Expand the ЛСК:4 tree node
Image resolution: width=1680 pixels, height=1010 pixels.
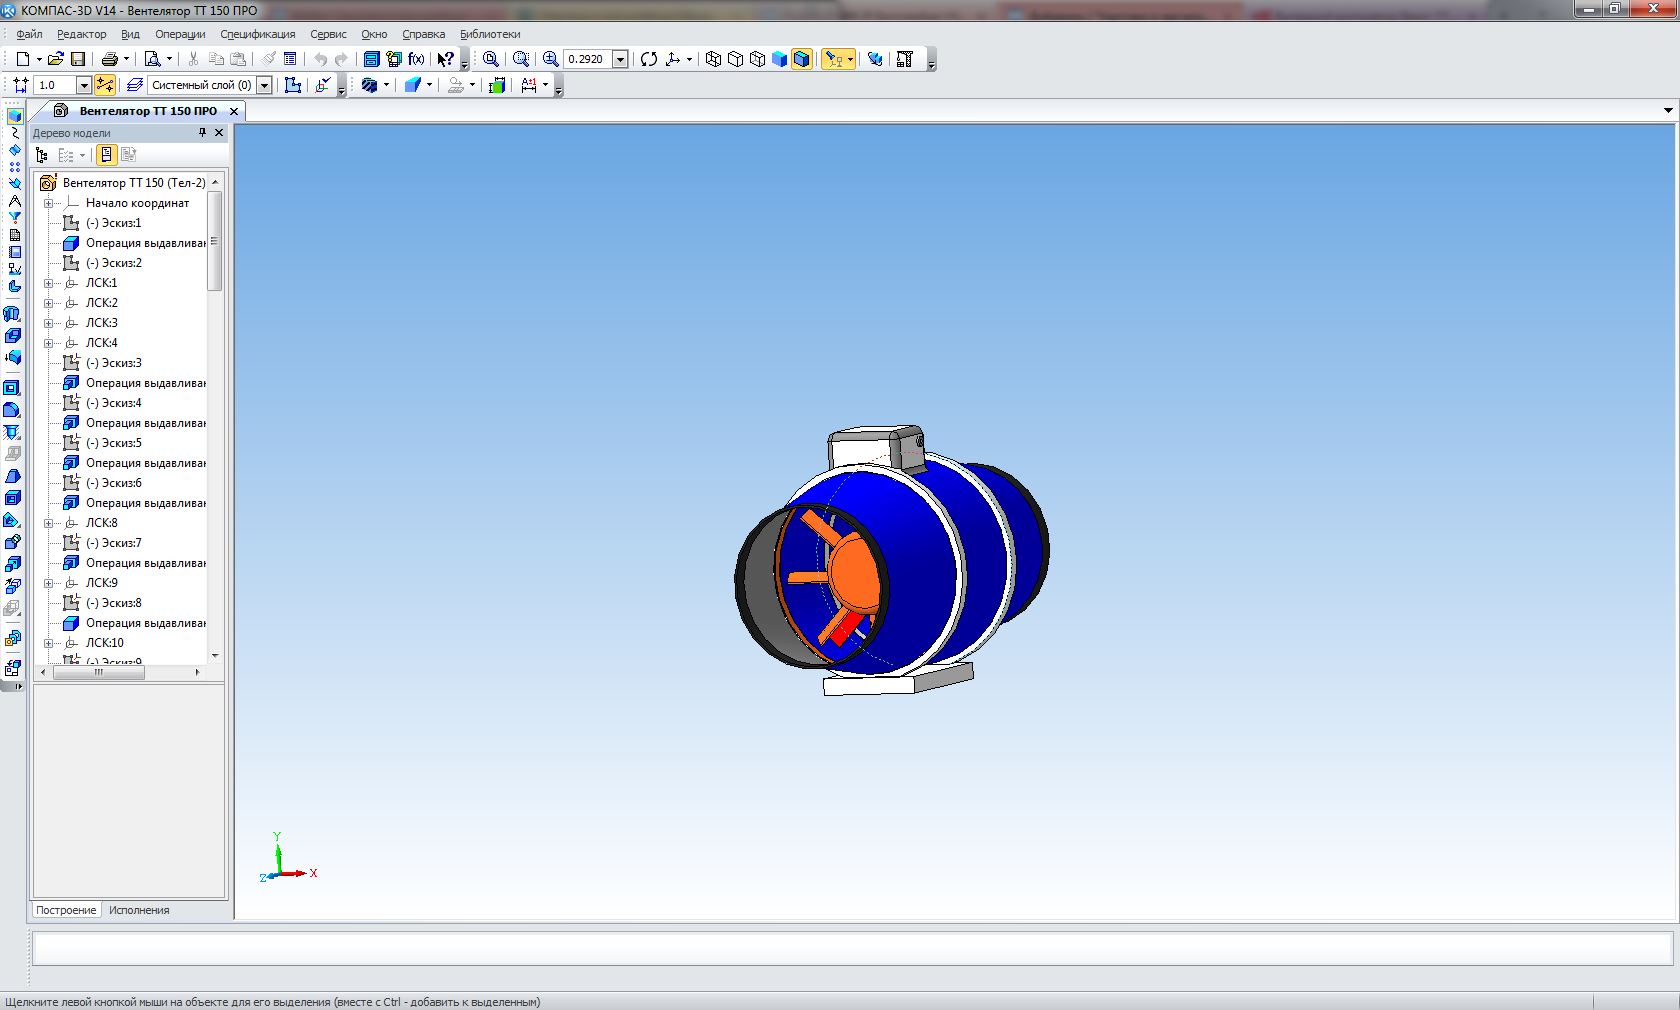coord(48,343)
